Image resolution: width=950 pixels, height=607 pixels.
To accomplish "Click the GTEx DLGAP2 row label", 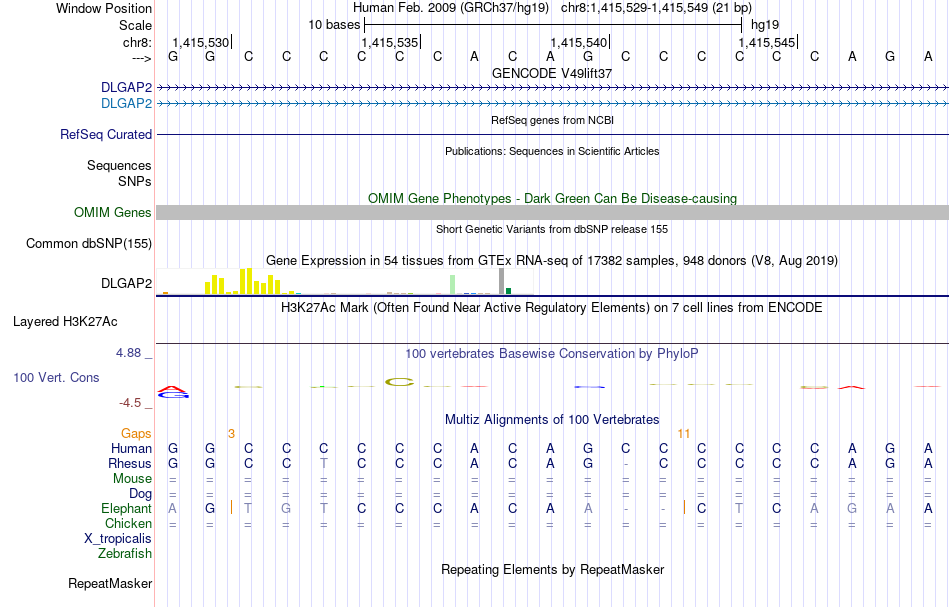I will coord(126,284).
